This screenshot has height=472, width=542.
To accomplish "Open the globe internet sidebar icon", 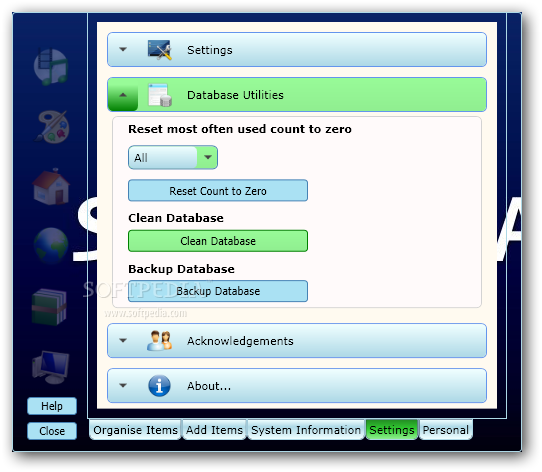I will coord(51,245).
